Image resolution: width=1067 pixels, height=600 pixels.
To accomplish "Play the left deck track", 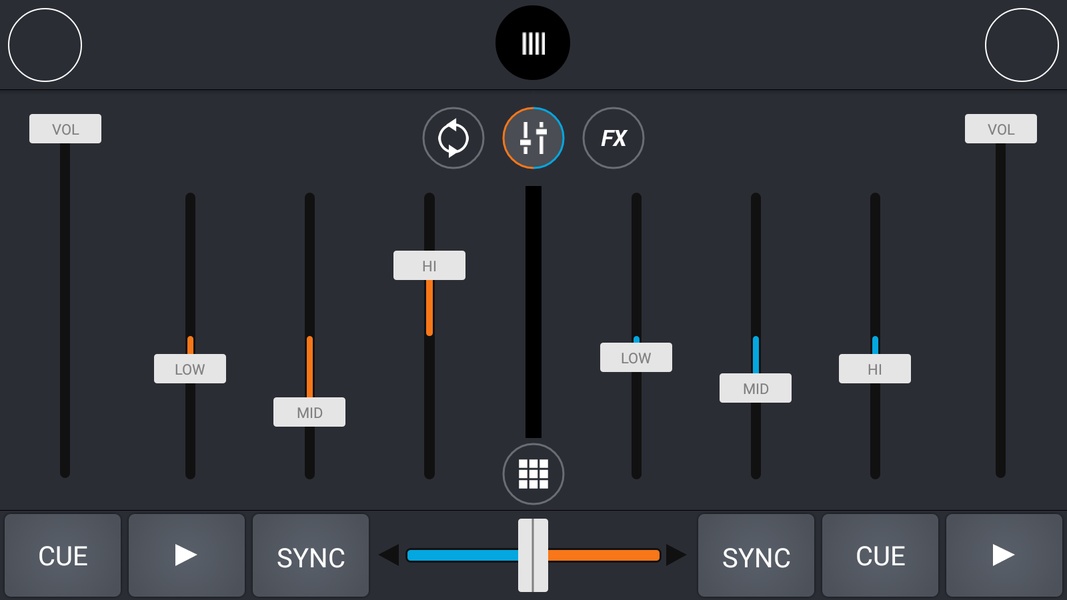I will 186,556.
